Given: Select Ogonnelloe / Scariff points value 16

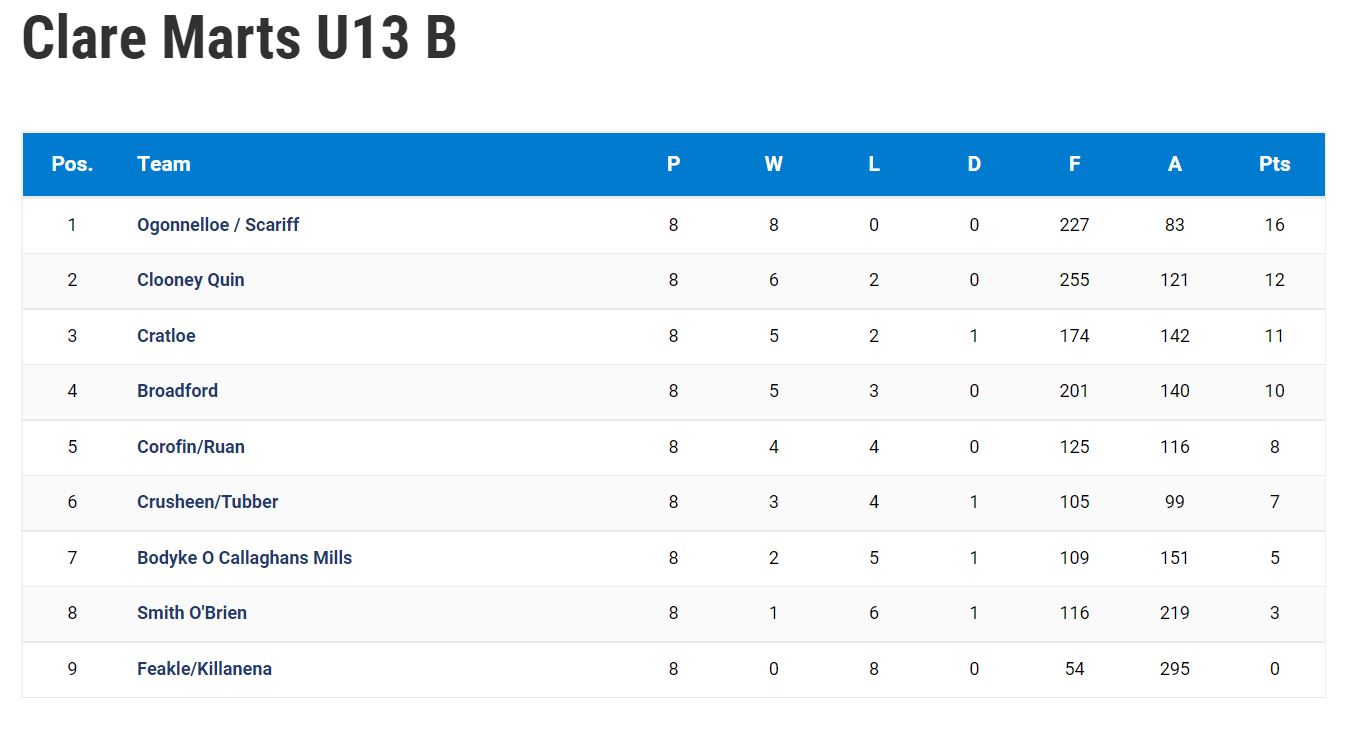Looking at the screenshot, I should (1274, 225).
